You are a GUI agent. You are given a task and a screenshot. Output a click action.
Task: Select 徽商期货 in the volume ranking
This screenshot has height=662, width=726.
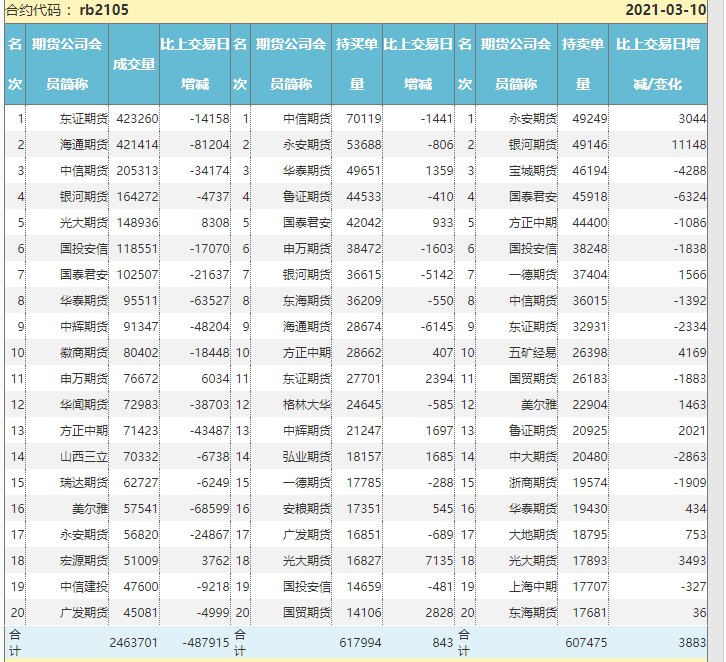84,353
